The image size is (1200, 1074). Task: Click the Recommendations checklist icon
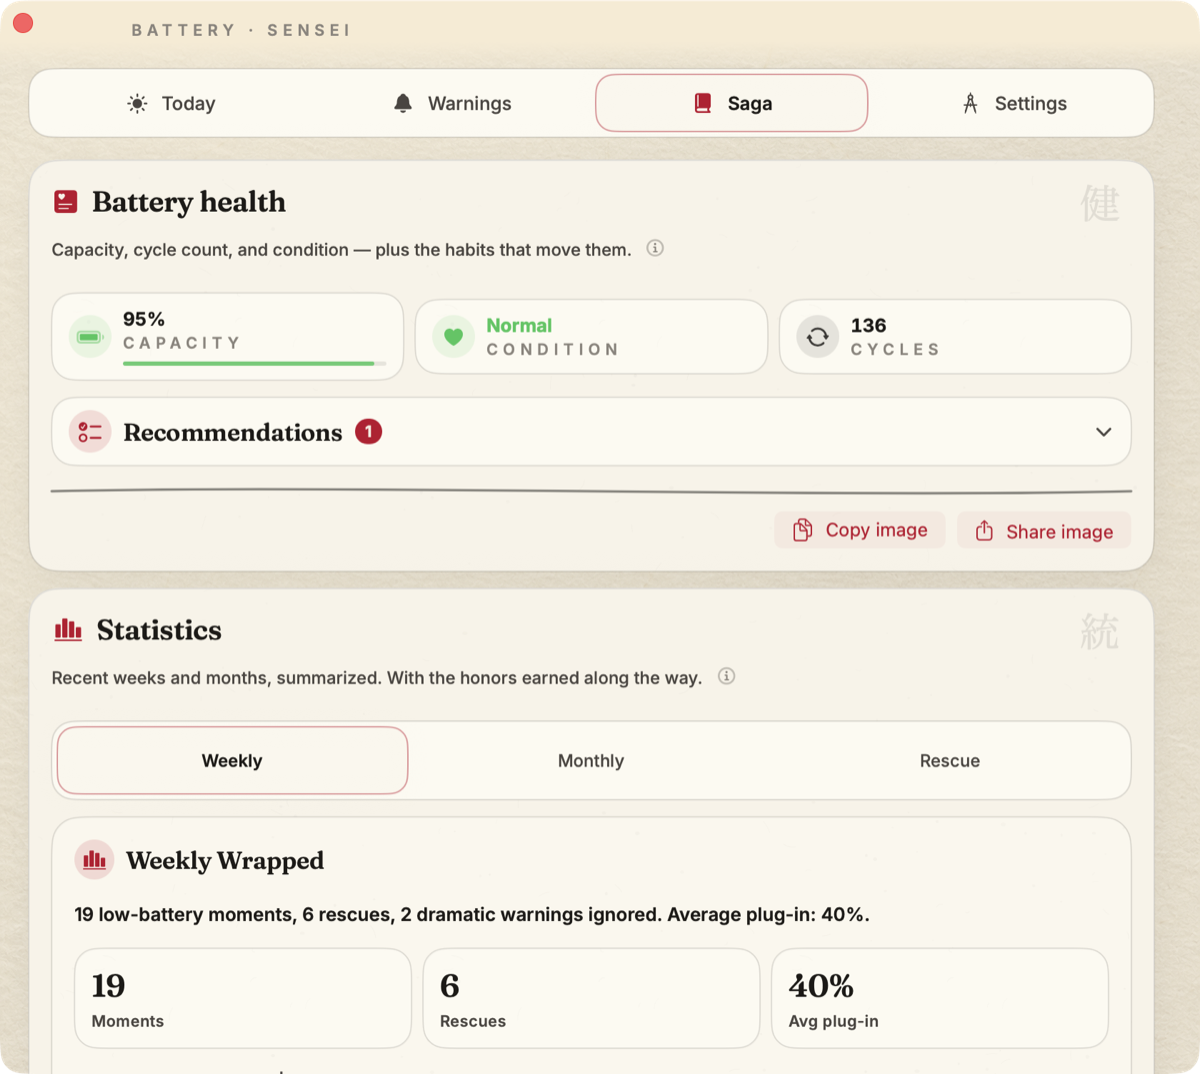click(x=90, y=432)
